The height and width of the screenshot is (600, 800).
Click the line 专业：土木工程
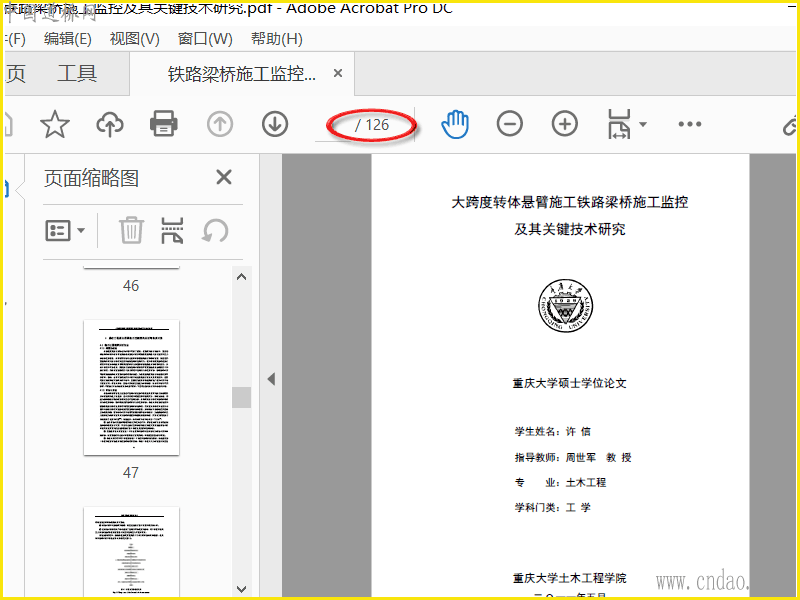point(560,482)
